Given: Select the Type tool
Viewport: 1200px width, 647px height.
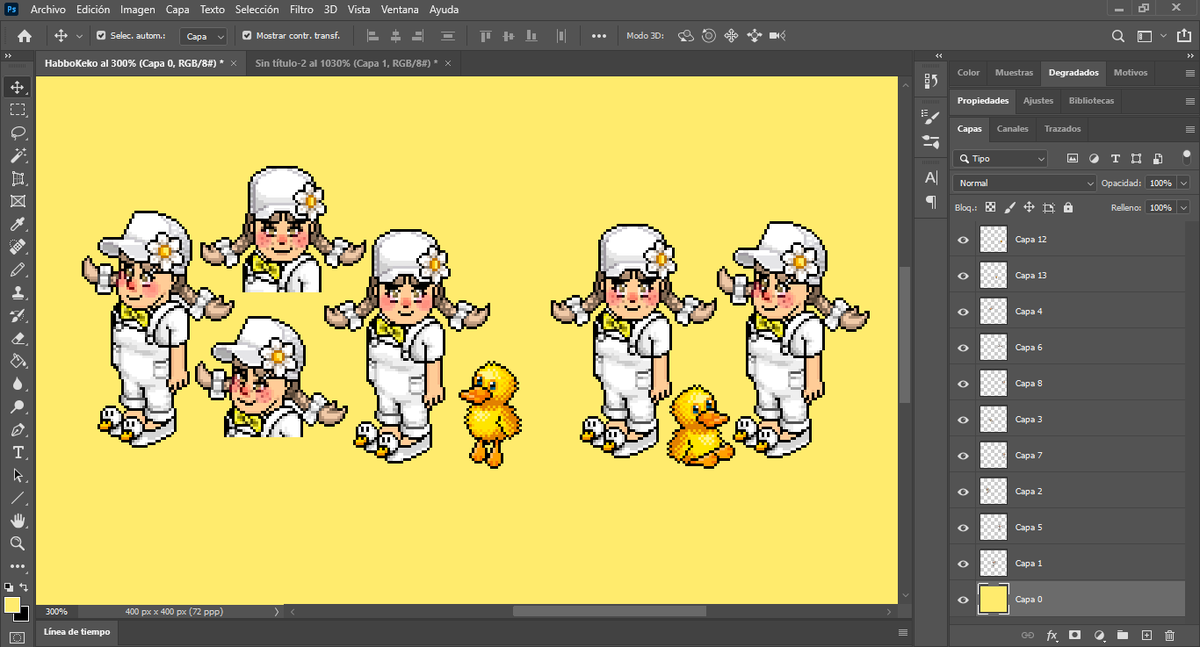Looking at the screenshot, I should pos(18,453).
